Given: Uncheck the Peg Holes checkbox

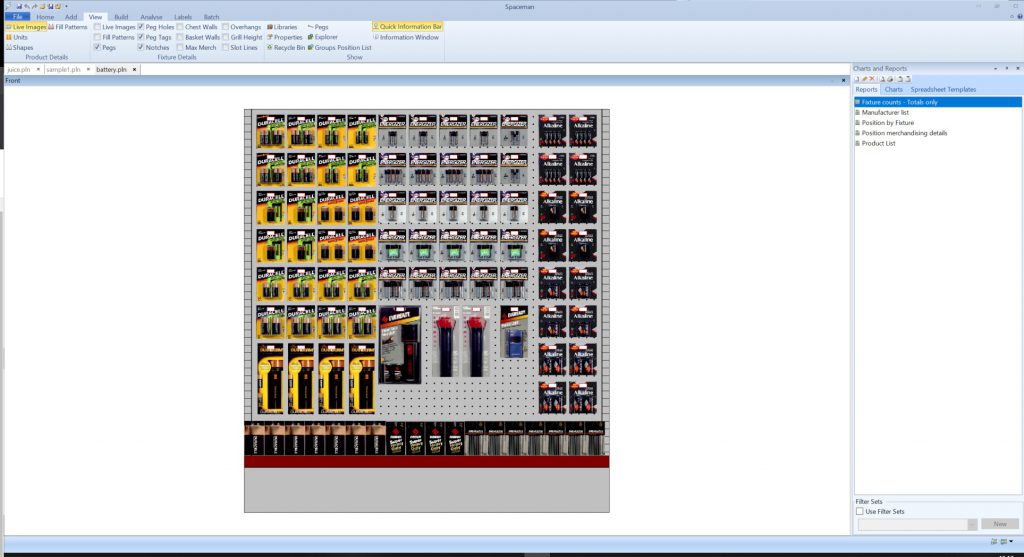Looking at the screenshot, I should point(140,27).
